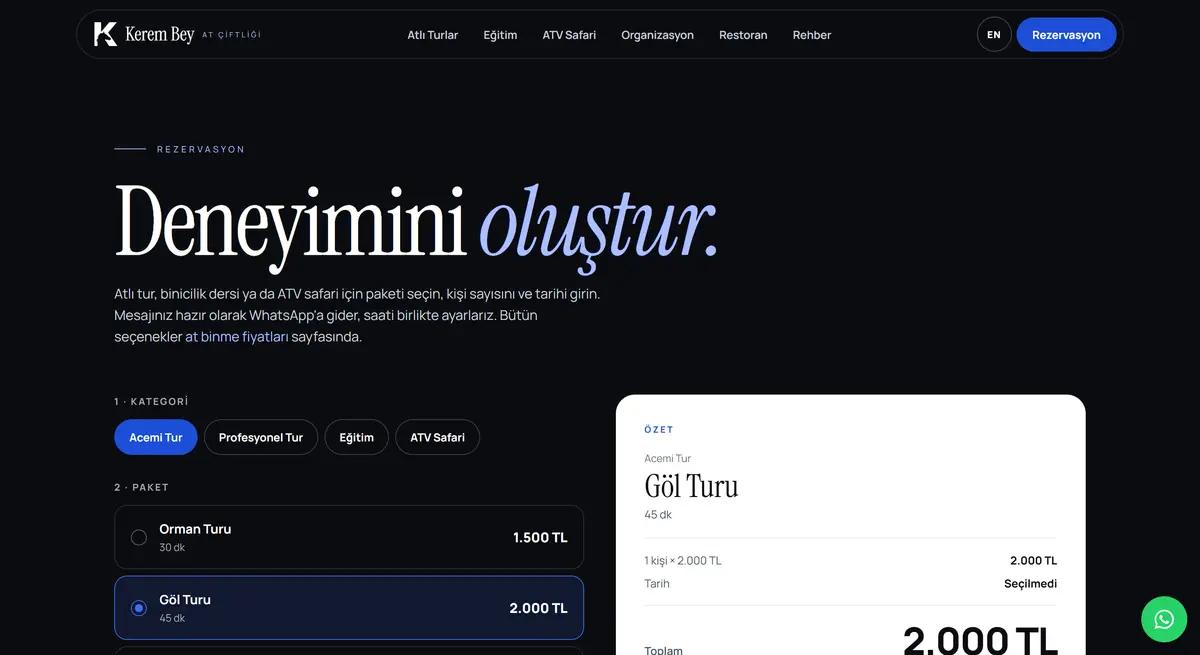Open WhatsApp chat floating icon
The height and width of the screenshot is (655, 1200).
(1164, 620)
